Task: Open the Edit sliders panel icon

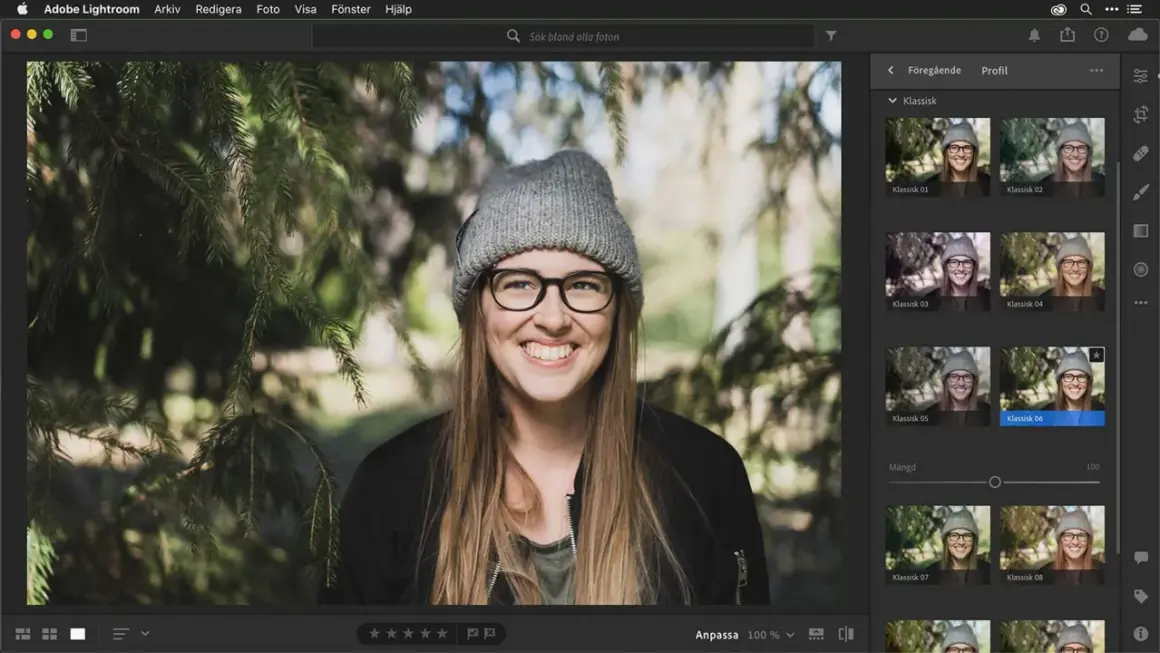Action: pos(1140,76)
